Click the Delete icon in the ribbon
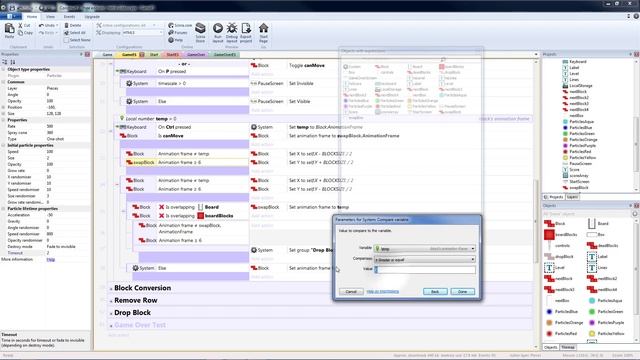The height and width of the screenshot is (360, 640). pyautogui.click(x=67, y=25)
